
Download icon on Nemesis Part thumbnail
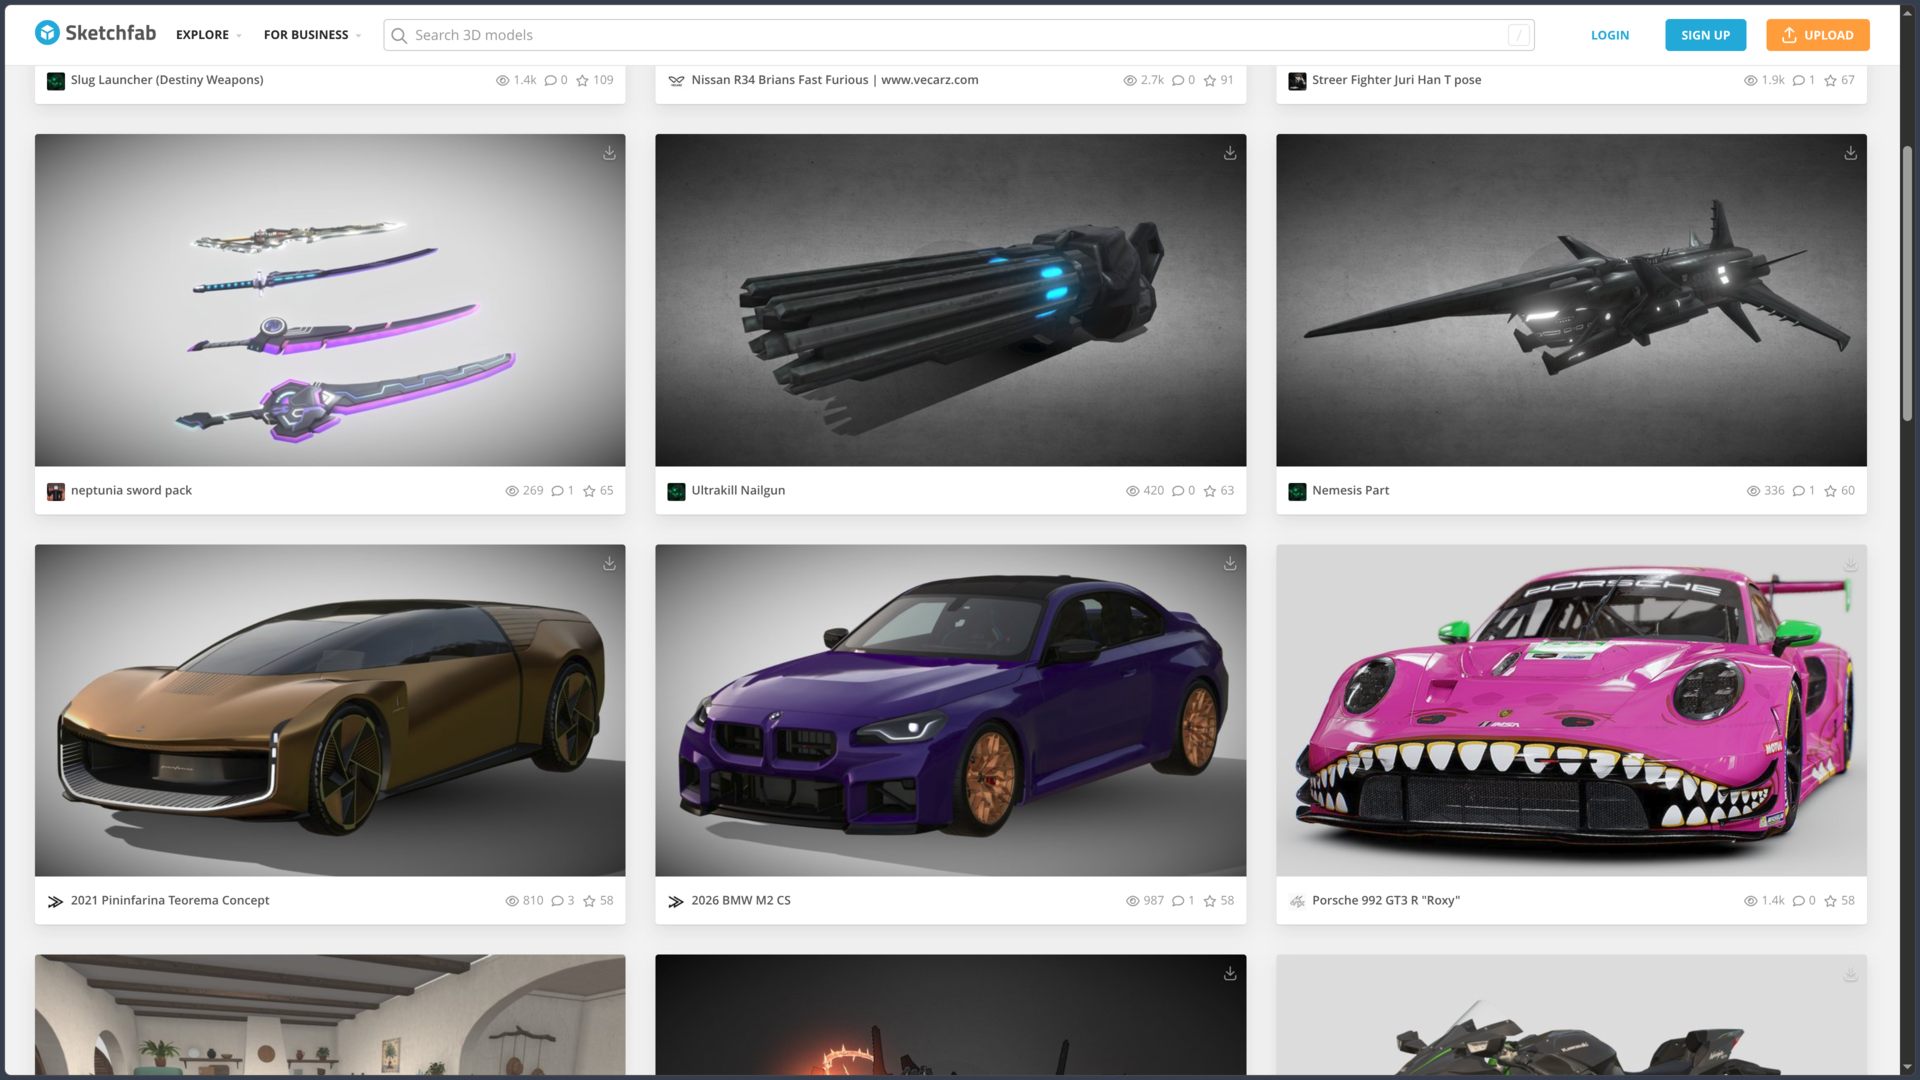point(1851,153)
